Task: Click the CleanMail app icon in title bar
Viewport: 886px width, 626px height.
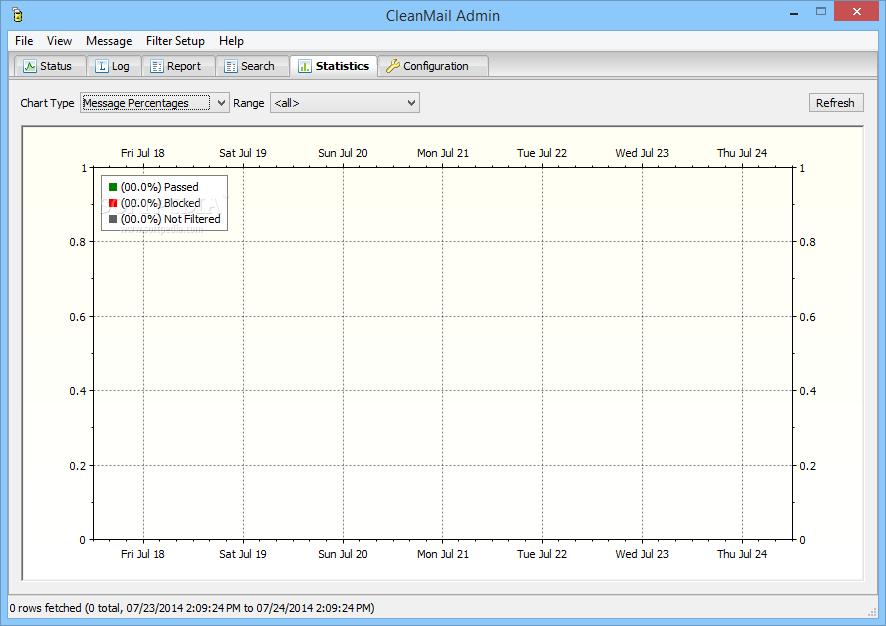Action: tap(17, 15)
